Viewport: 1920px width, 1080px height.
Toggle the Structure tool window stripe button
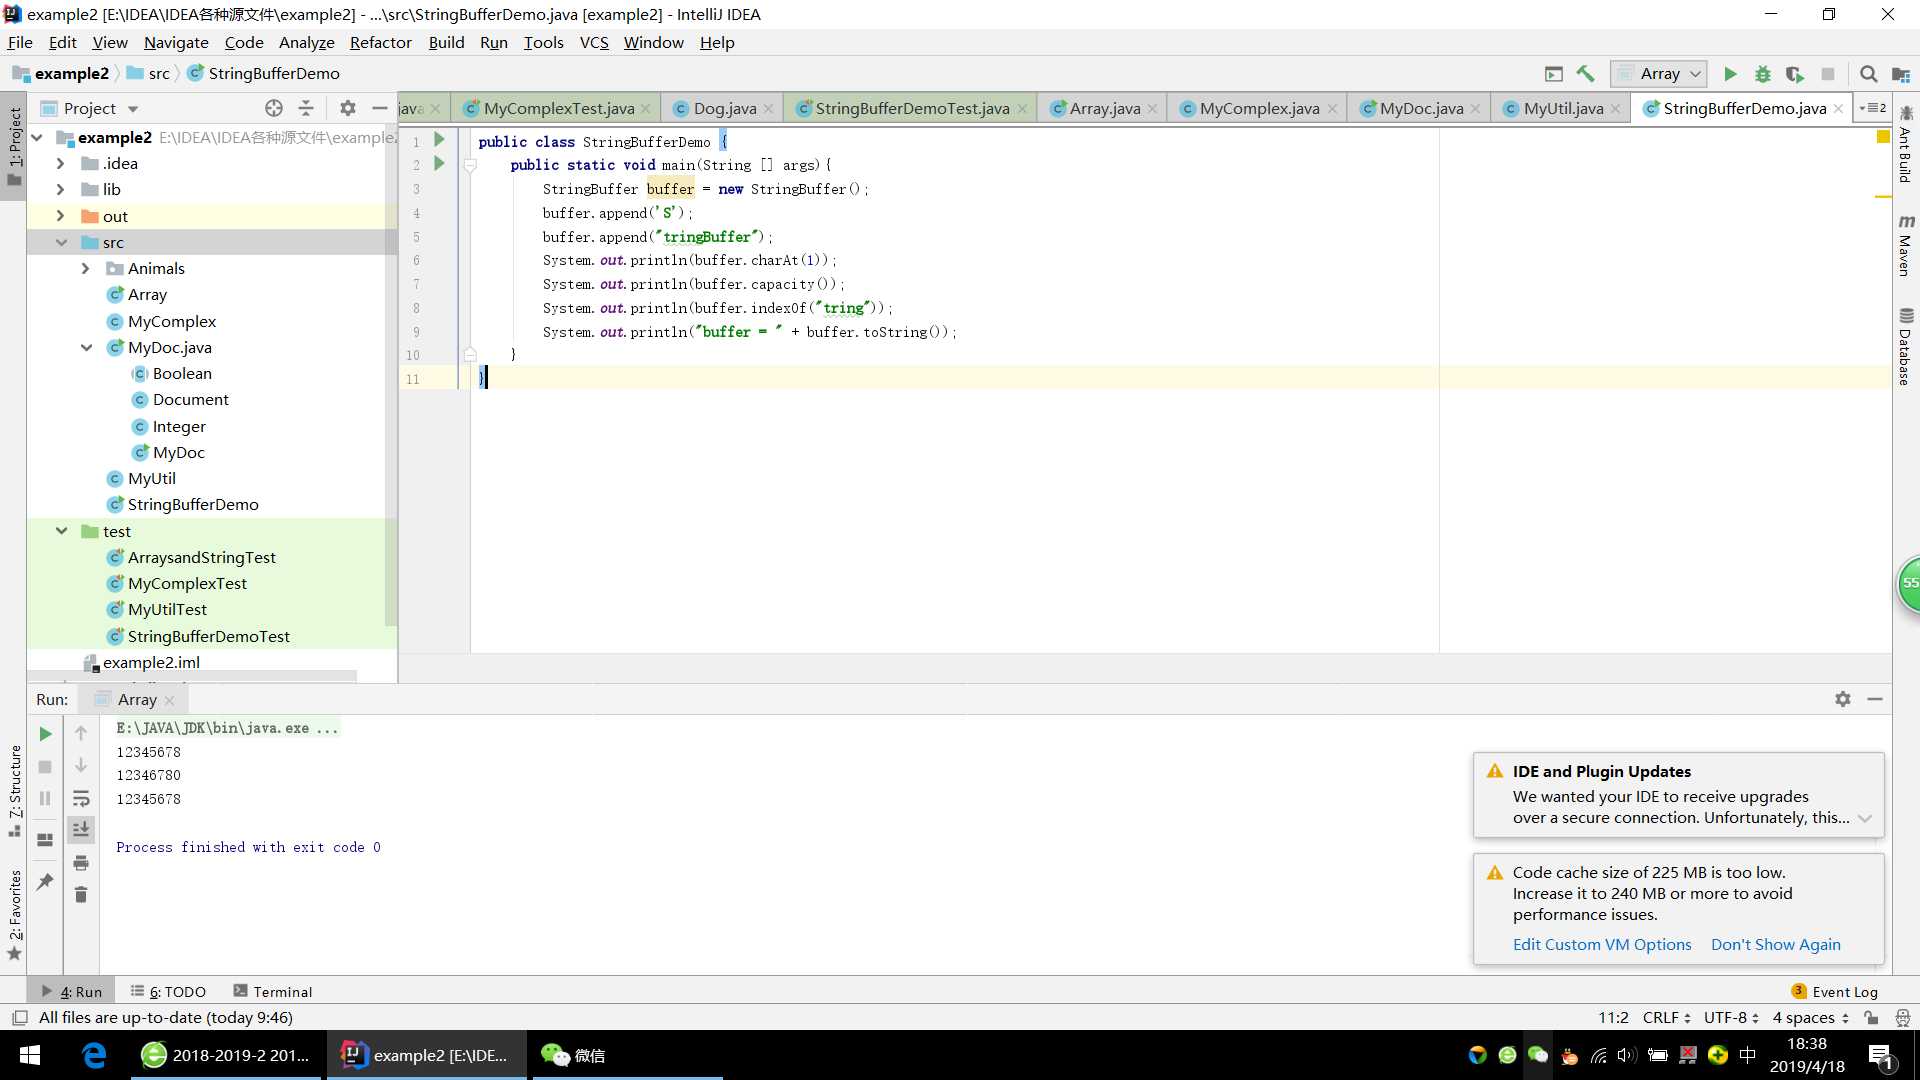click(x=14, y=790)
